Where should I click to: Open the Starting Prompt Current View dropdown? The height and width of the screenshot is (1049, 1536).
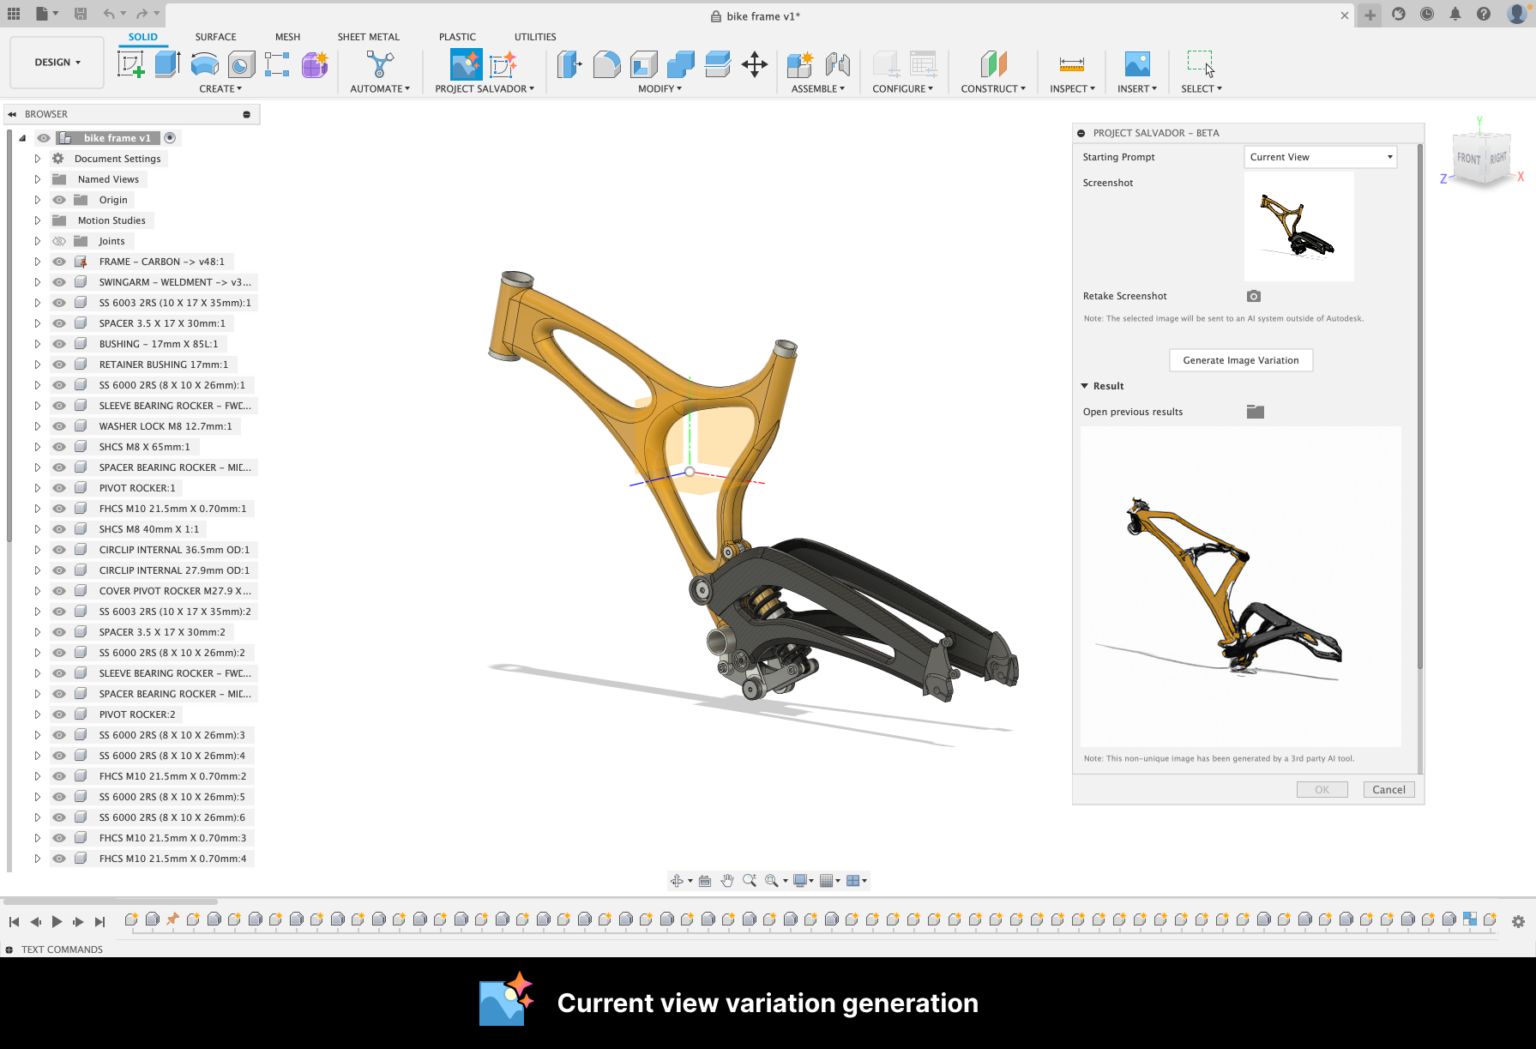click(1319, 156)
